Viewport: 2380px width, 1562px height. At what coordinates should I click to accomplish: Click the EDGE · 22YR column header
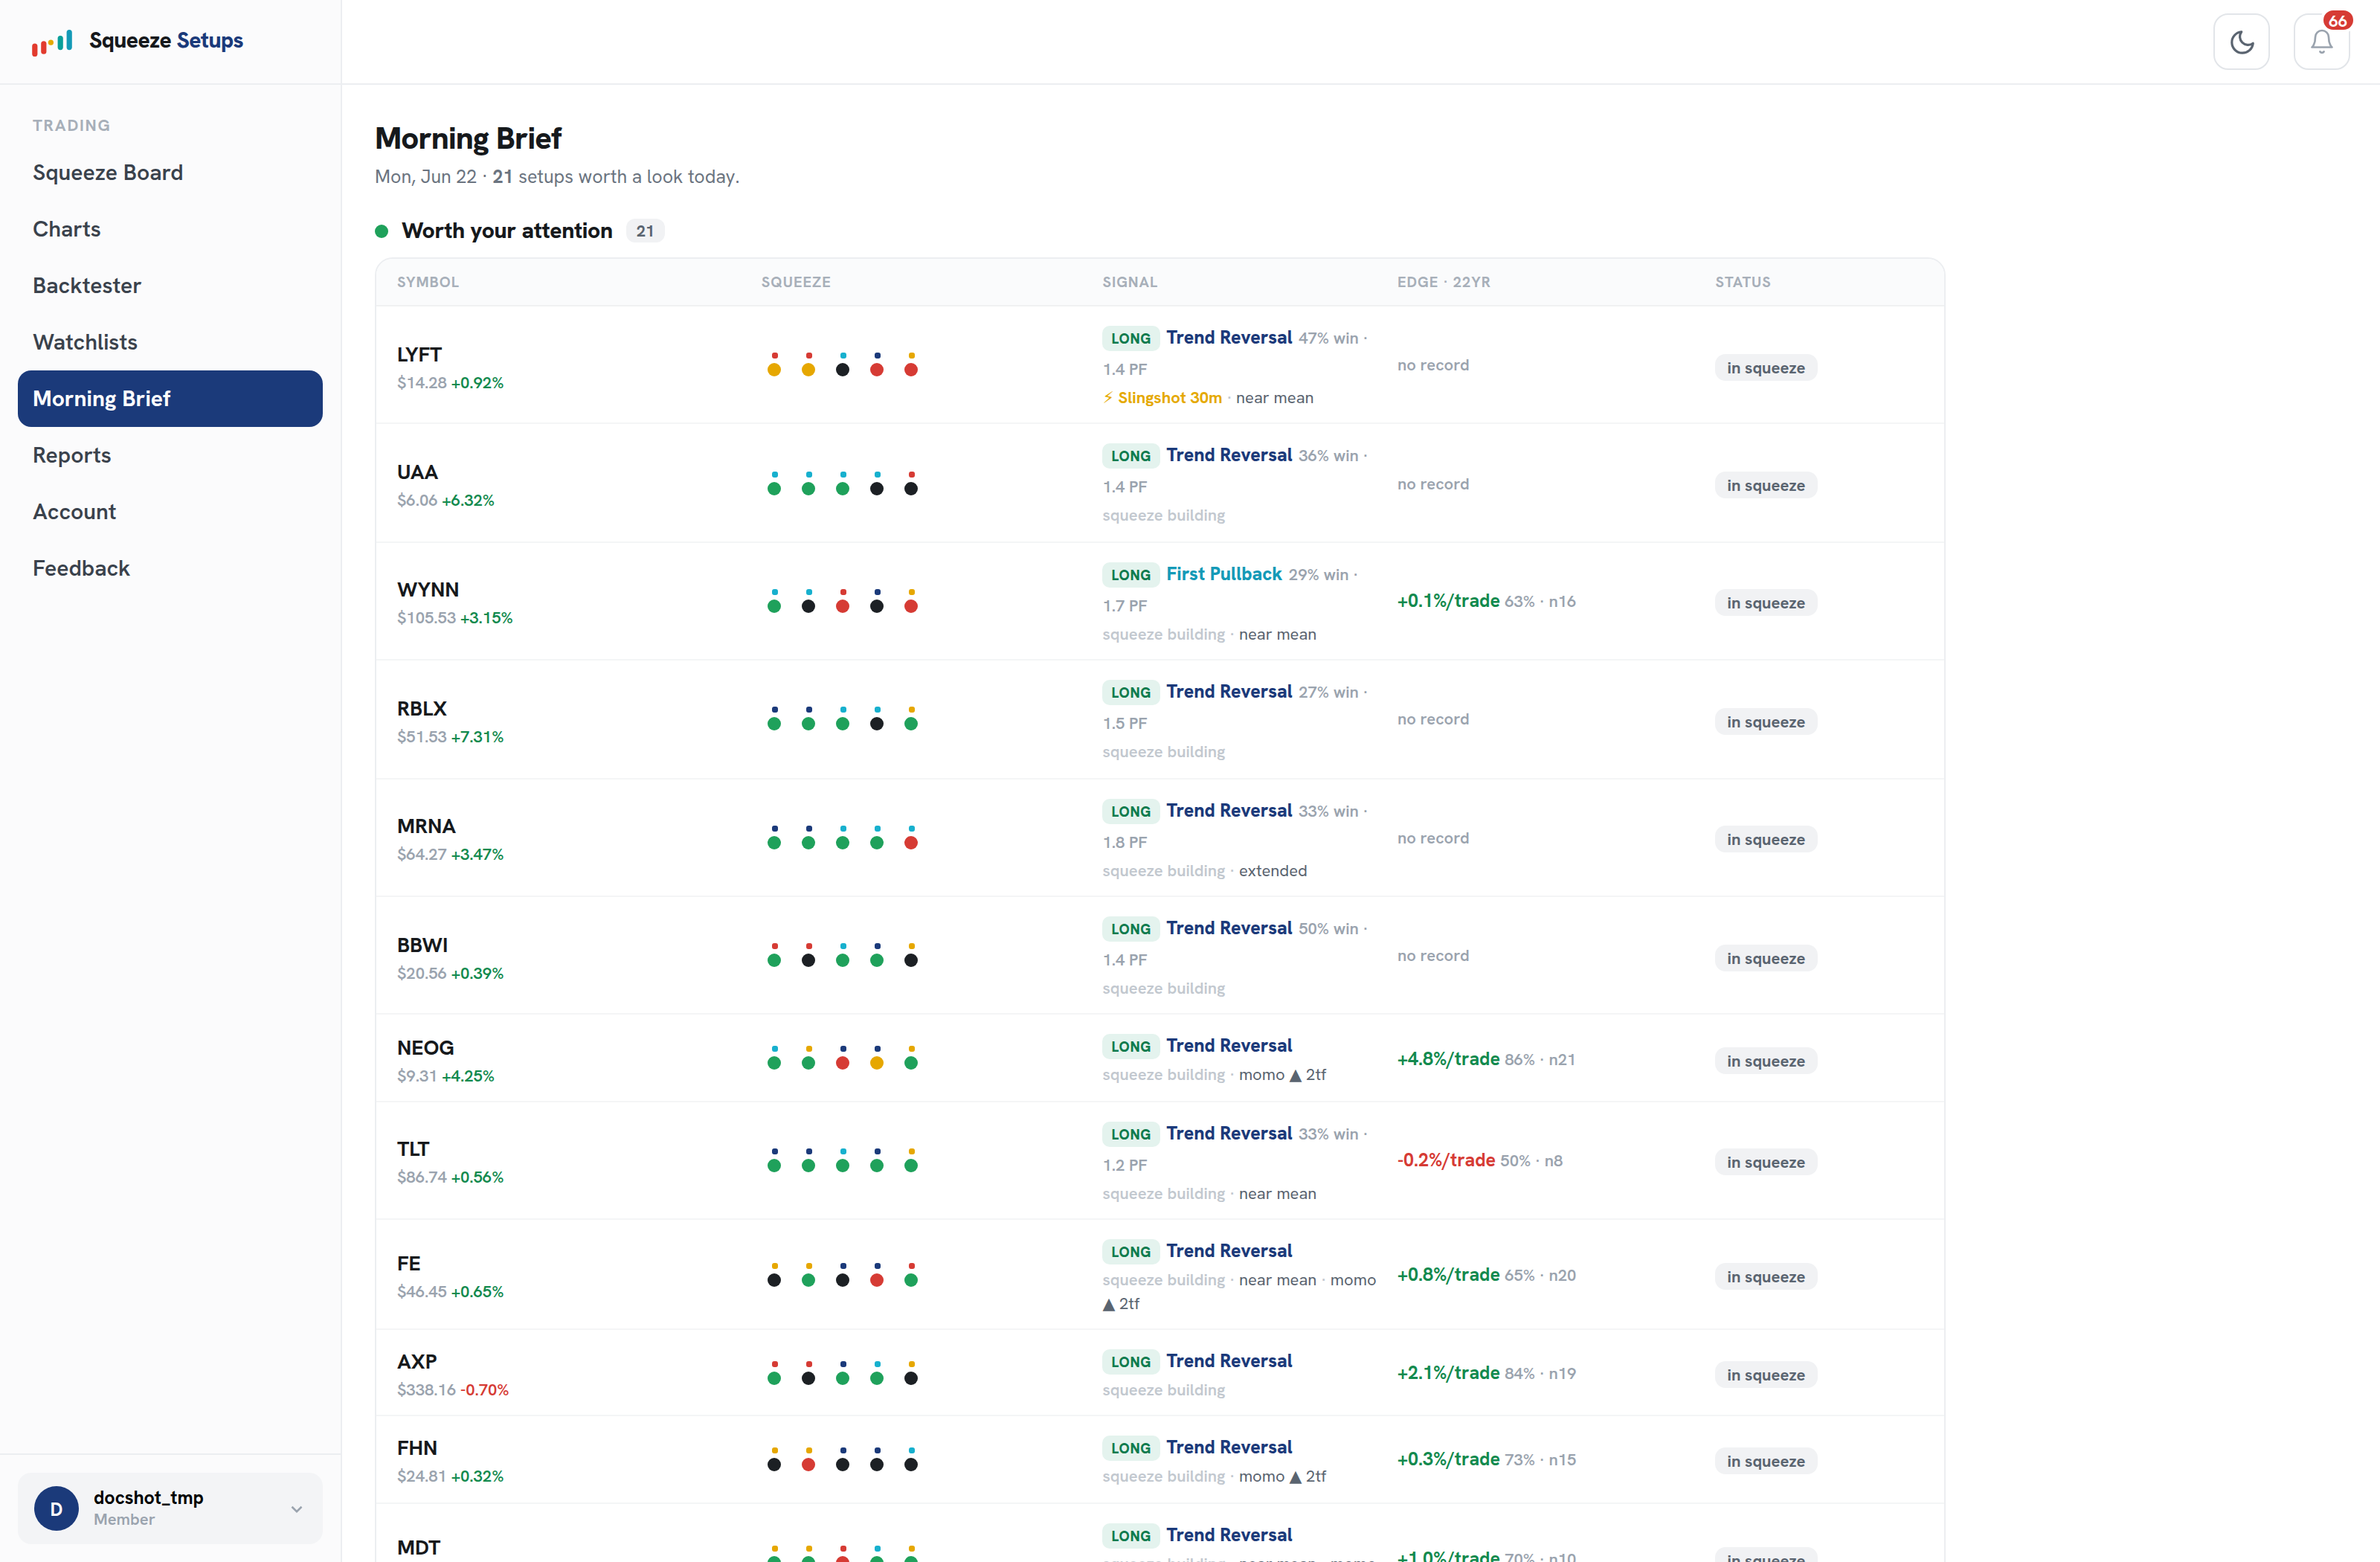pyautogui.click(x=1443, y=282)
